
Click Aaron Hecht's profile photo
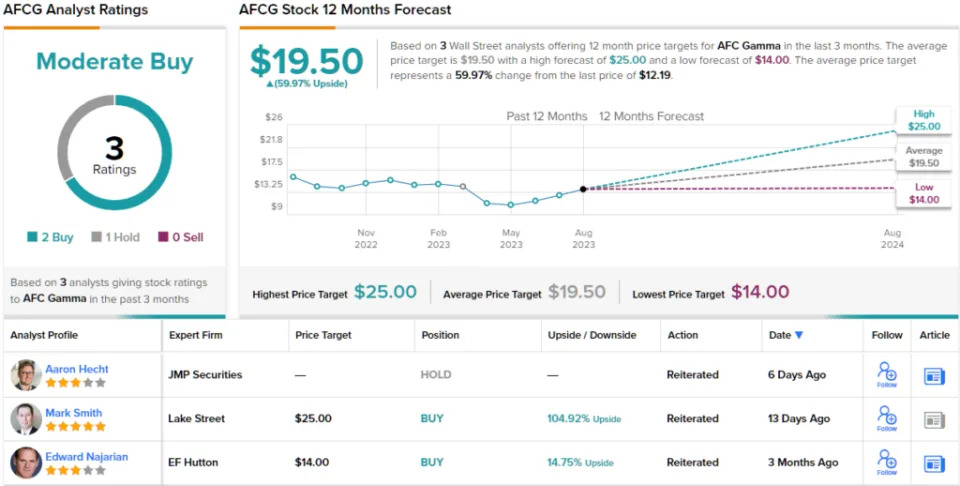[26, 375]
